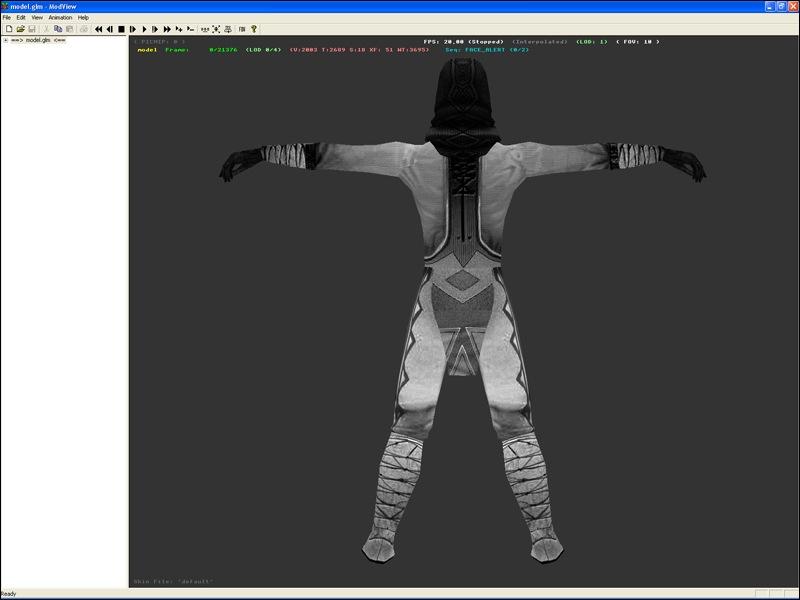Open the Animation menu
Screen dimensions: 800x600
[60, 17]
